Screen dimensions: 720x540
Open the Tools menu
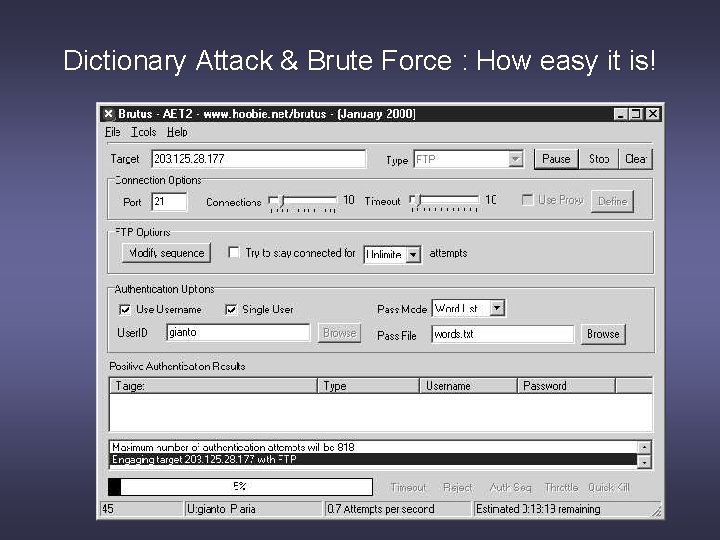[144, 132]
